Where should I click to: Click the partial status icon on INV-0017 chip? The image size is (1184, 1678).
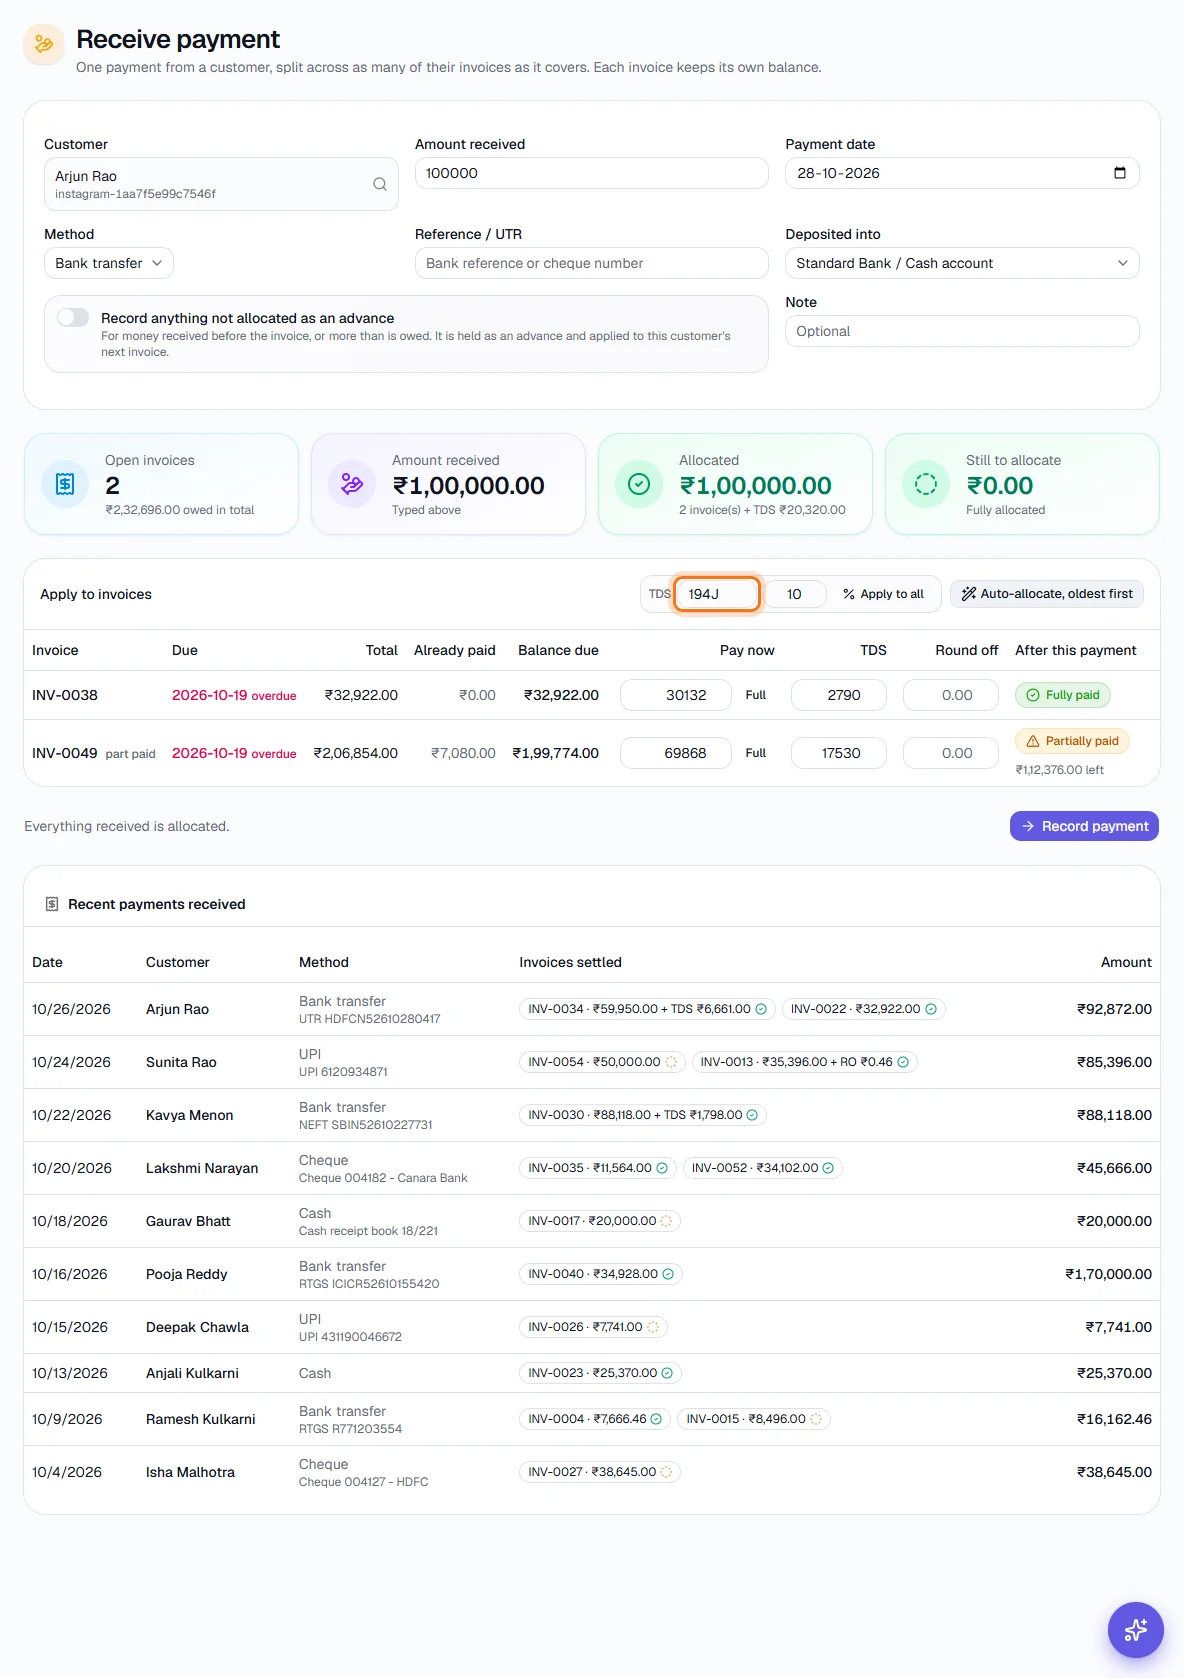point(666,1221)
